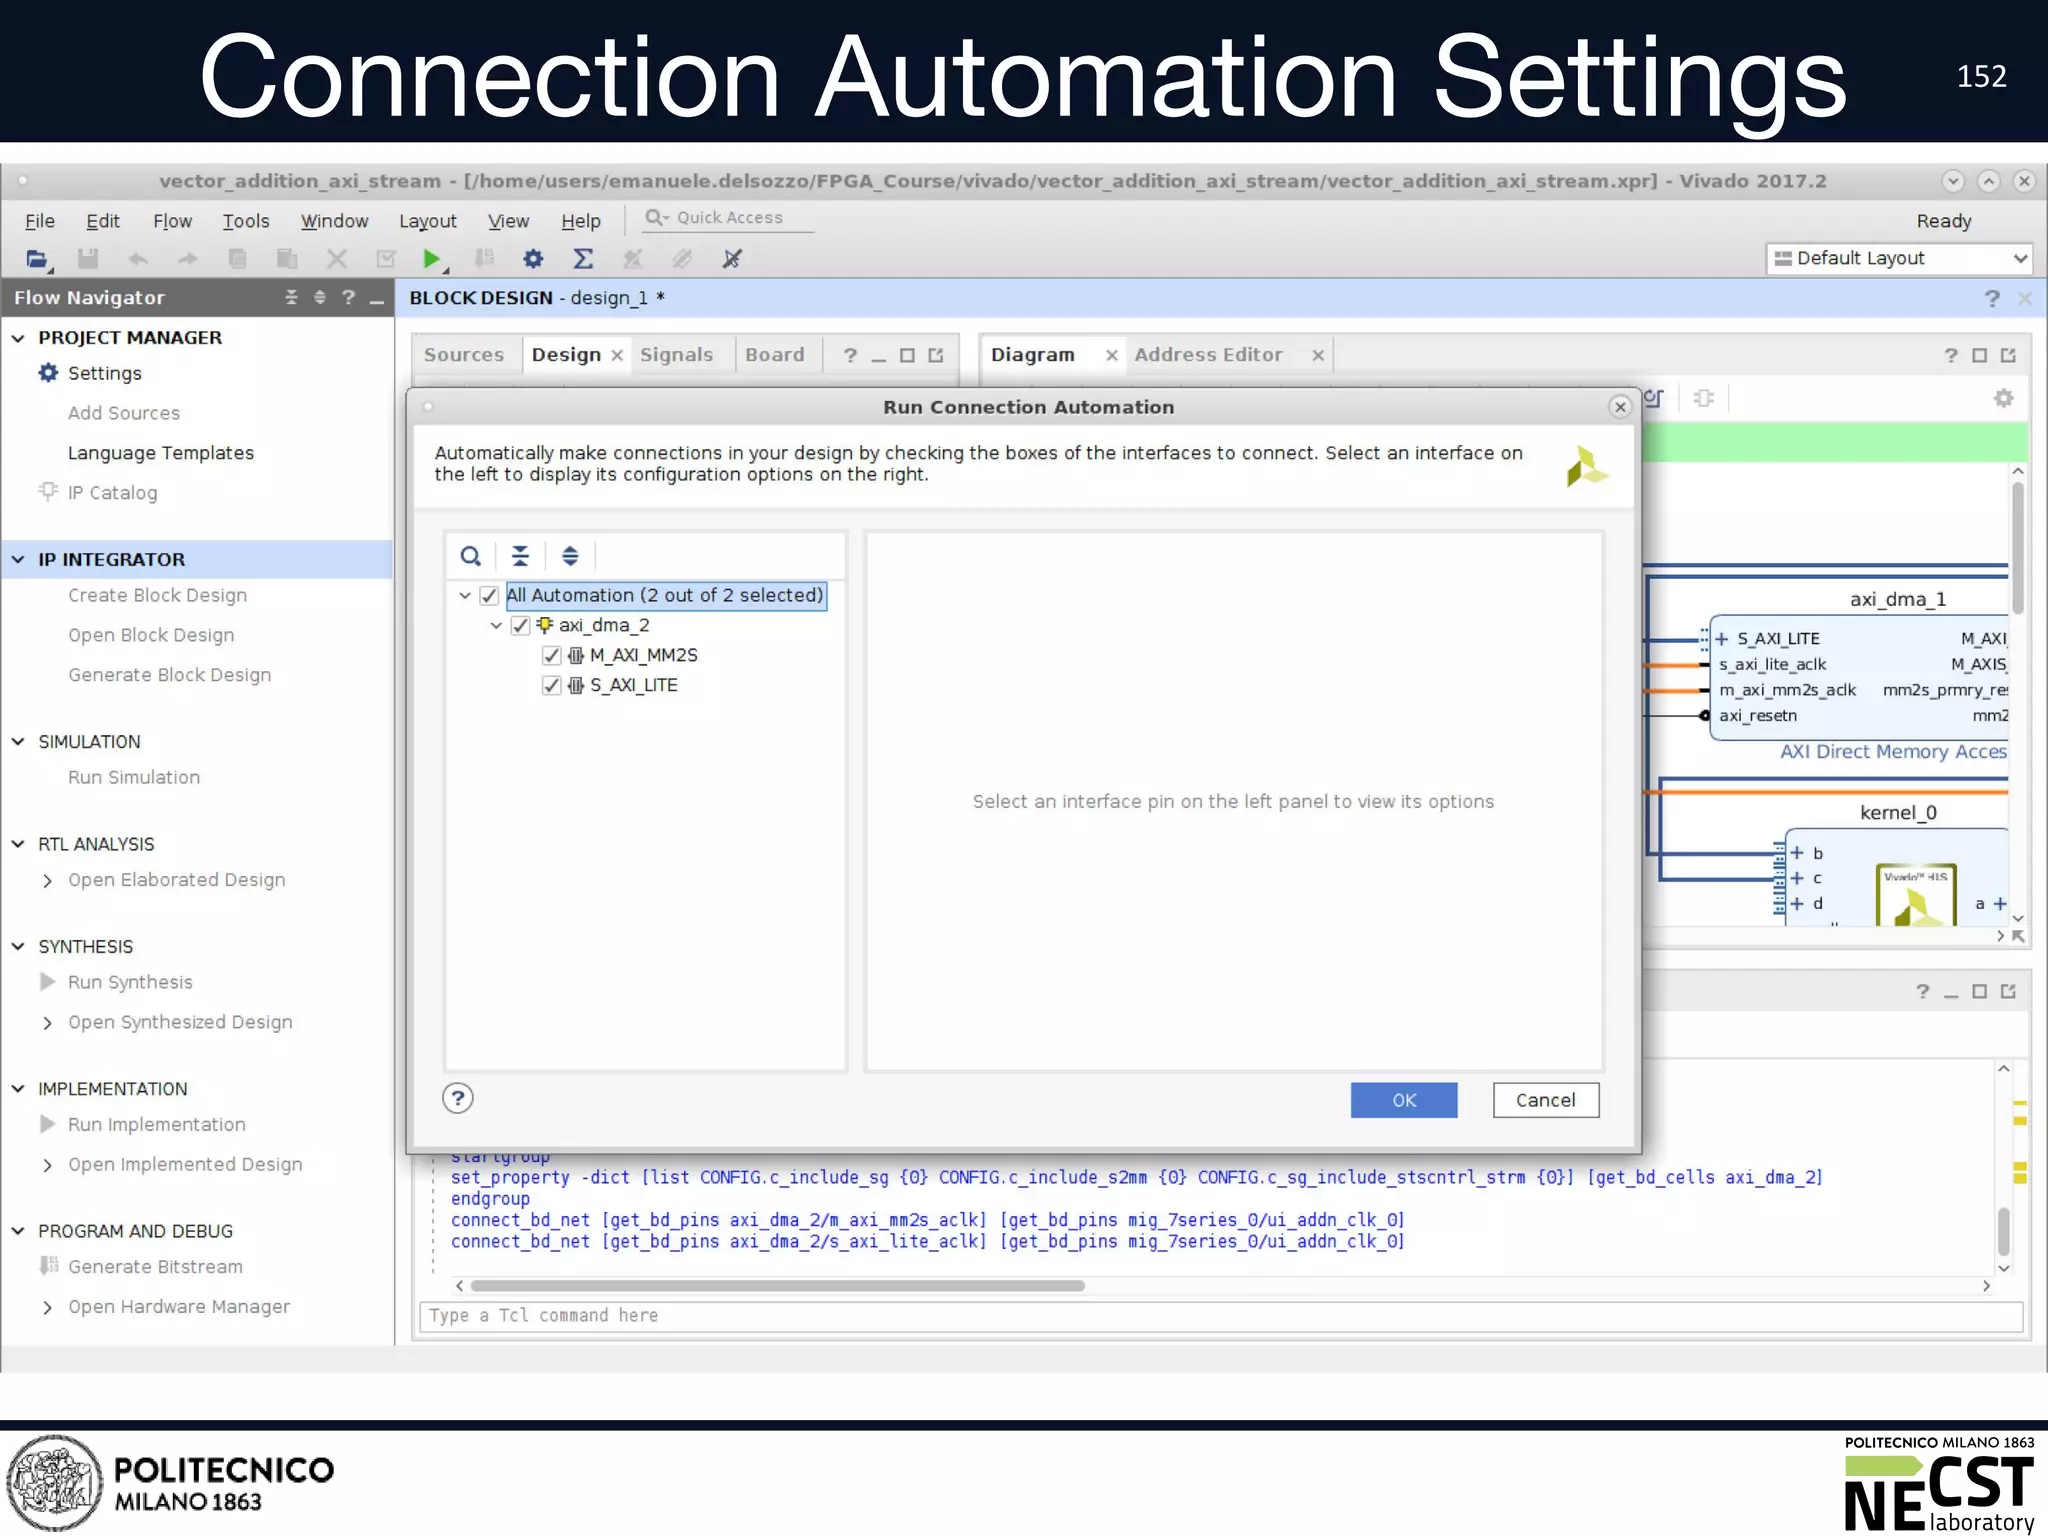The width and height of the screenshot is (2048, 1536).
Task: Click the Save toolbar icon
Action: tap(88, 259)
